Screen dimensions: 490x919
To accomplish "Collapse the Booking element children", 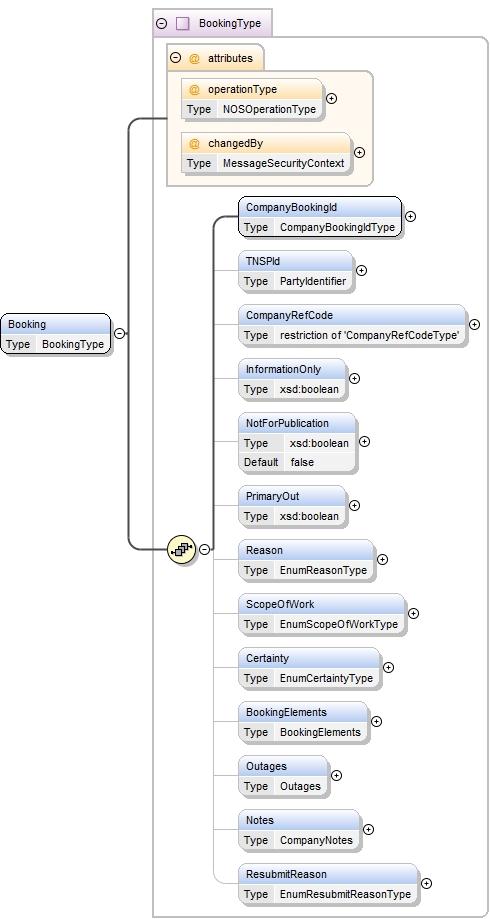I will 120,333.
